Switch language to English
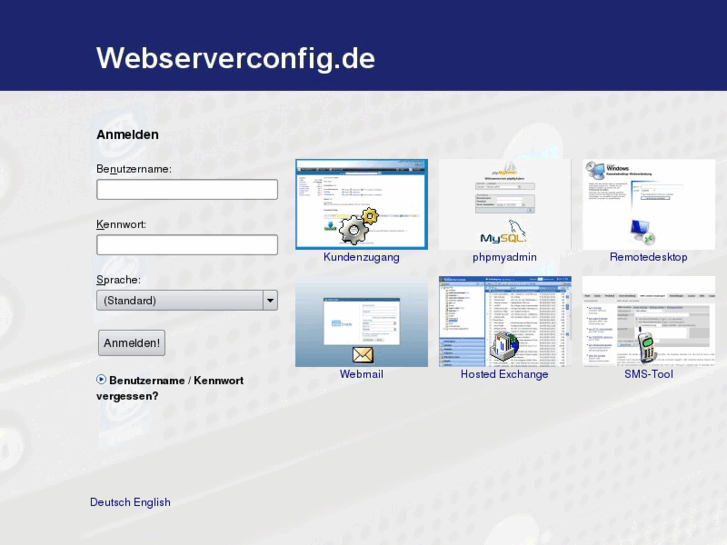Screen dimensions: 727x545 click(152, 502)
